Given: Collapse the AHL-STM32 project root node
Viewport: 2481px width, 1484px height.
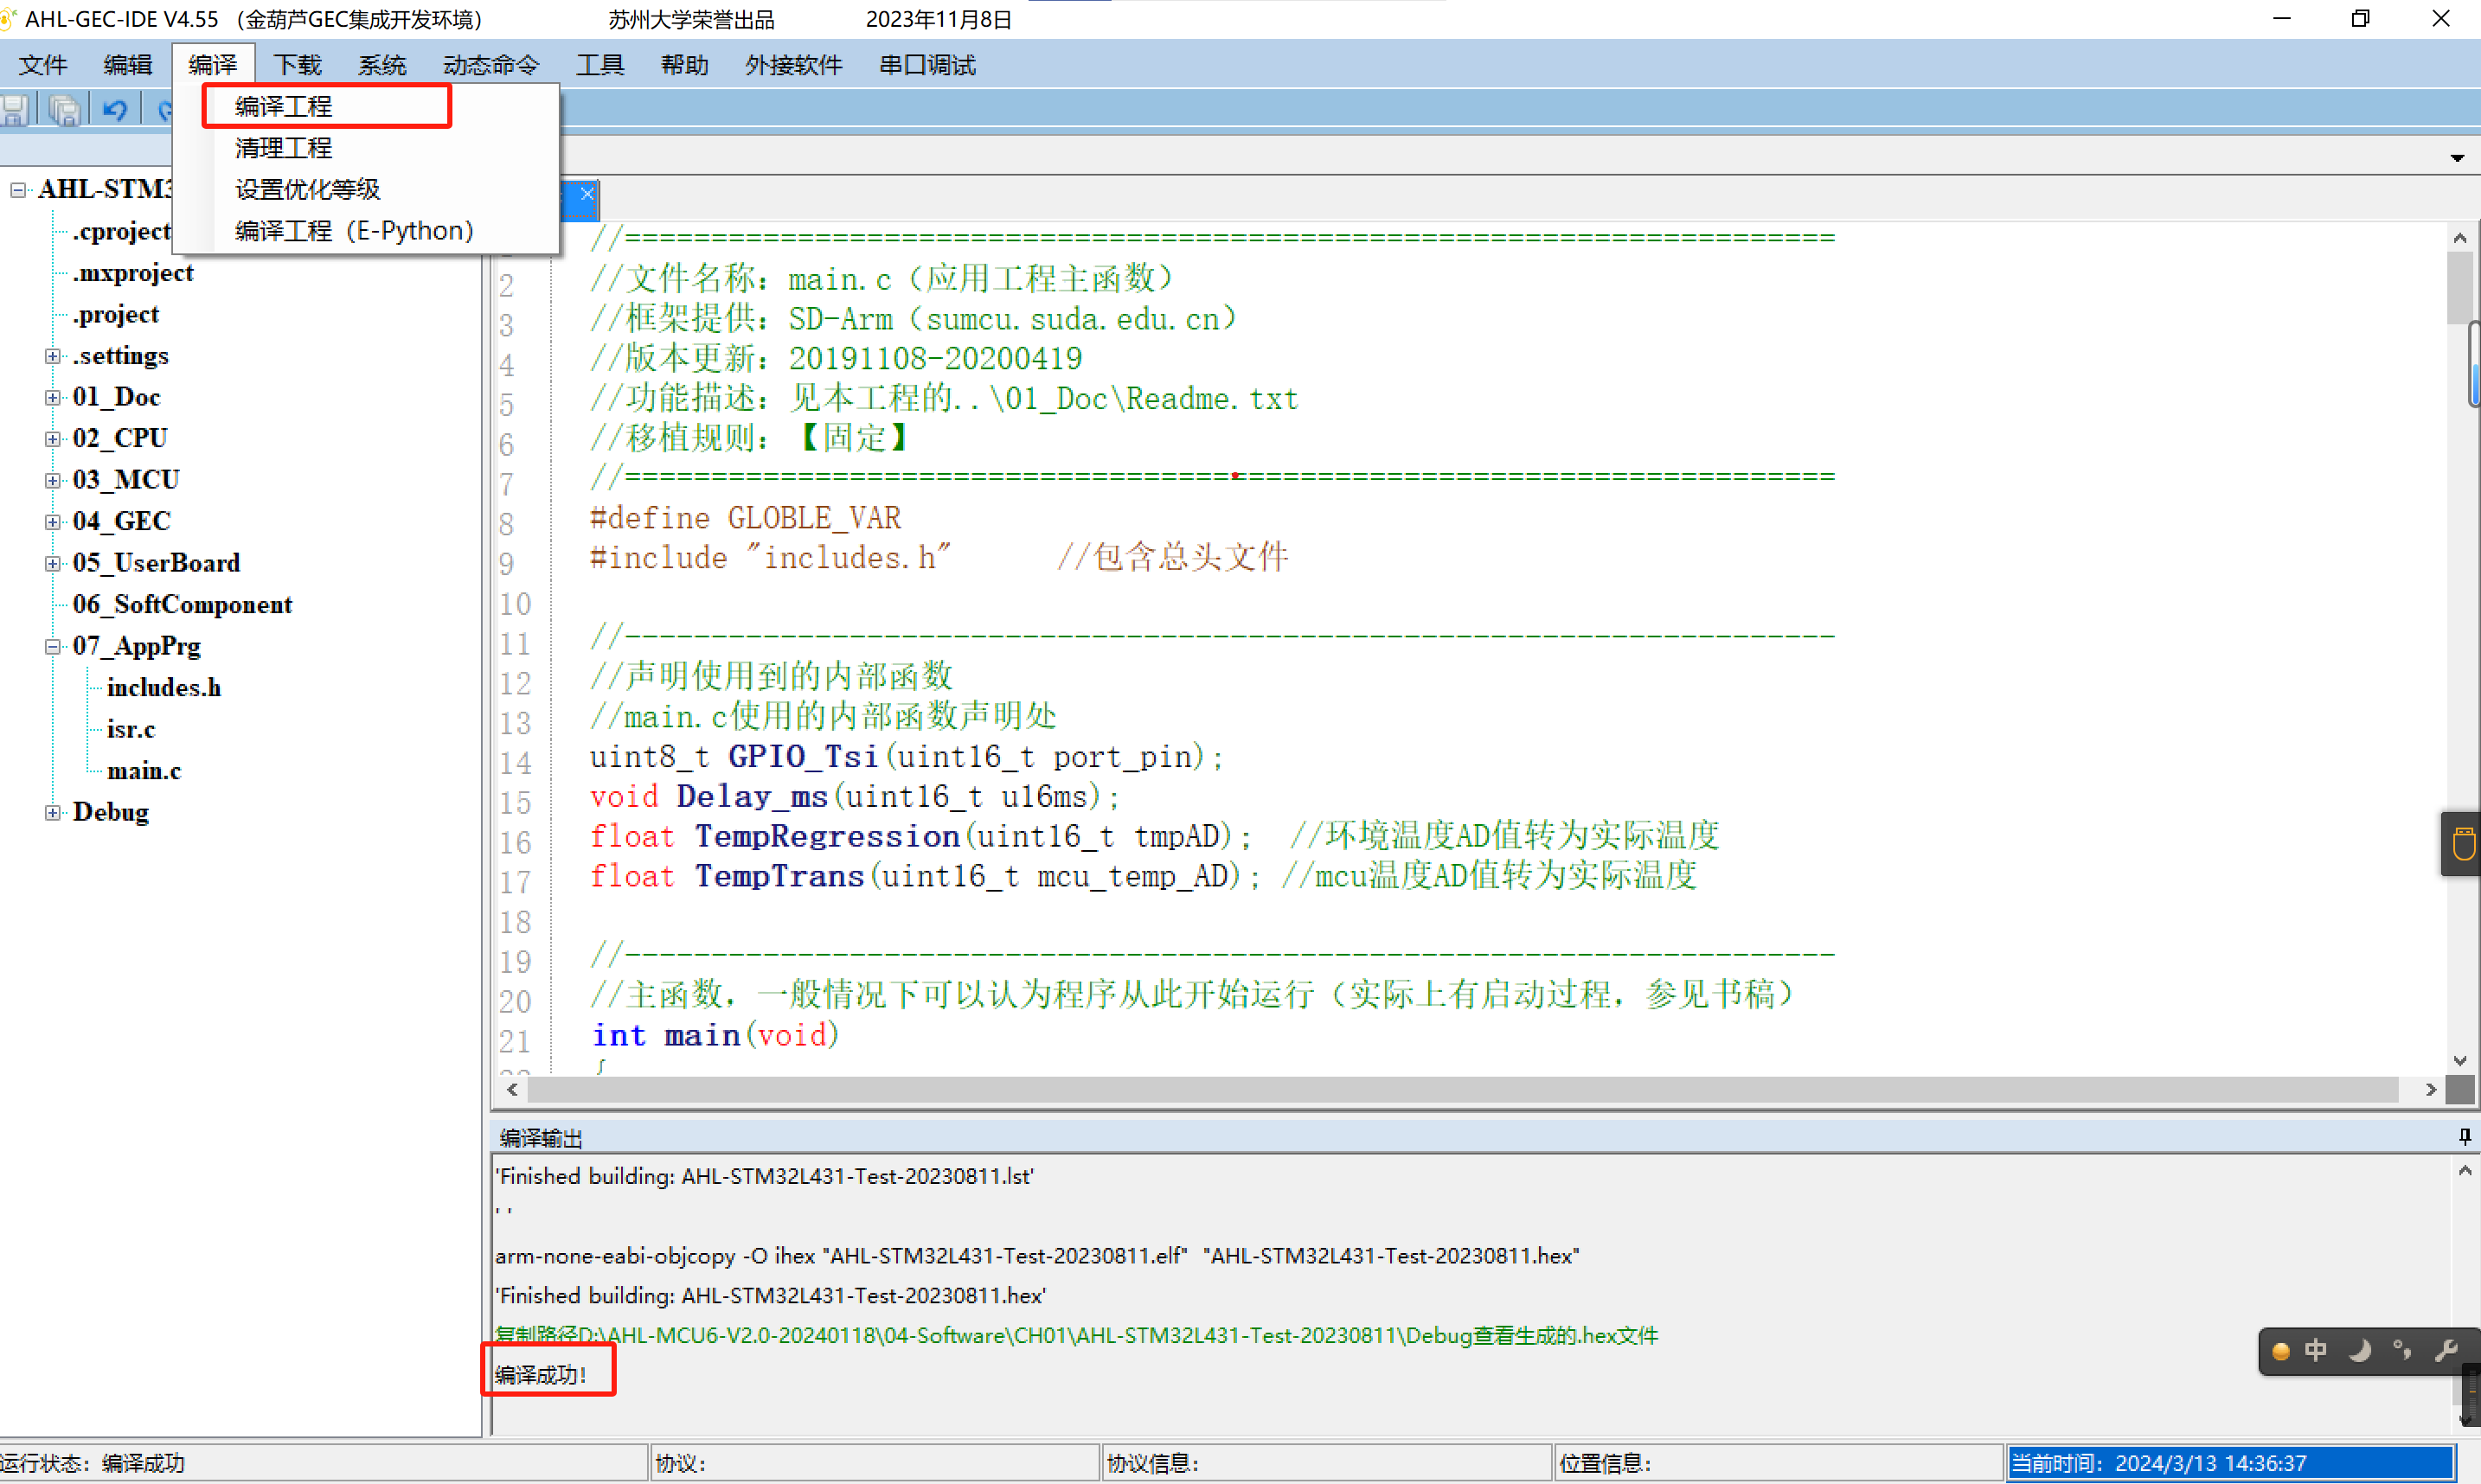Looking at the screenshot, I should 18,190.
